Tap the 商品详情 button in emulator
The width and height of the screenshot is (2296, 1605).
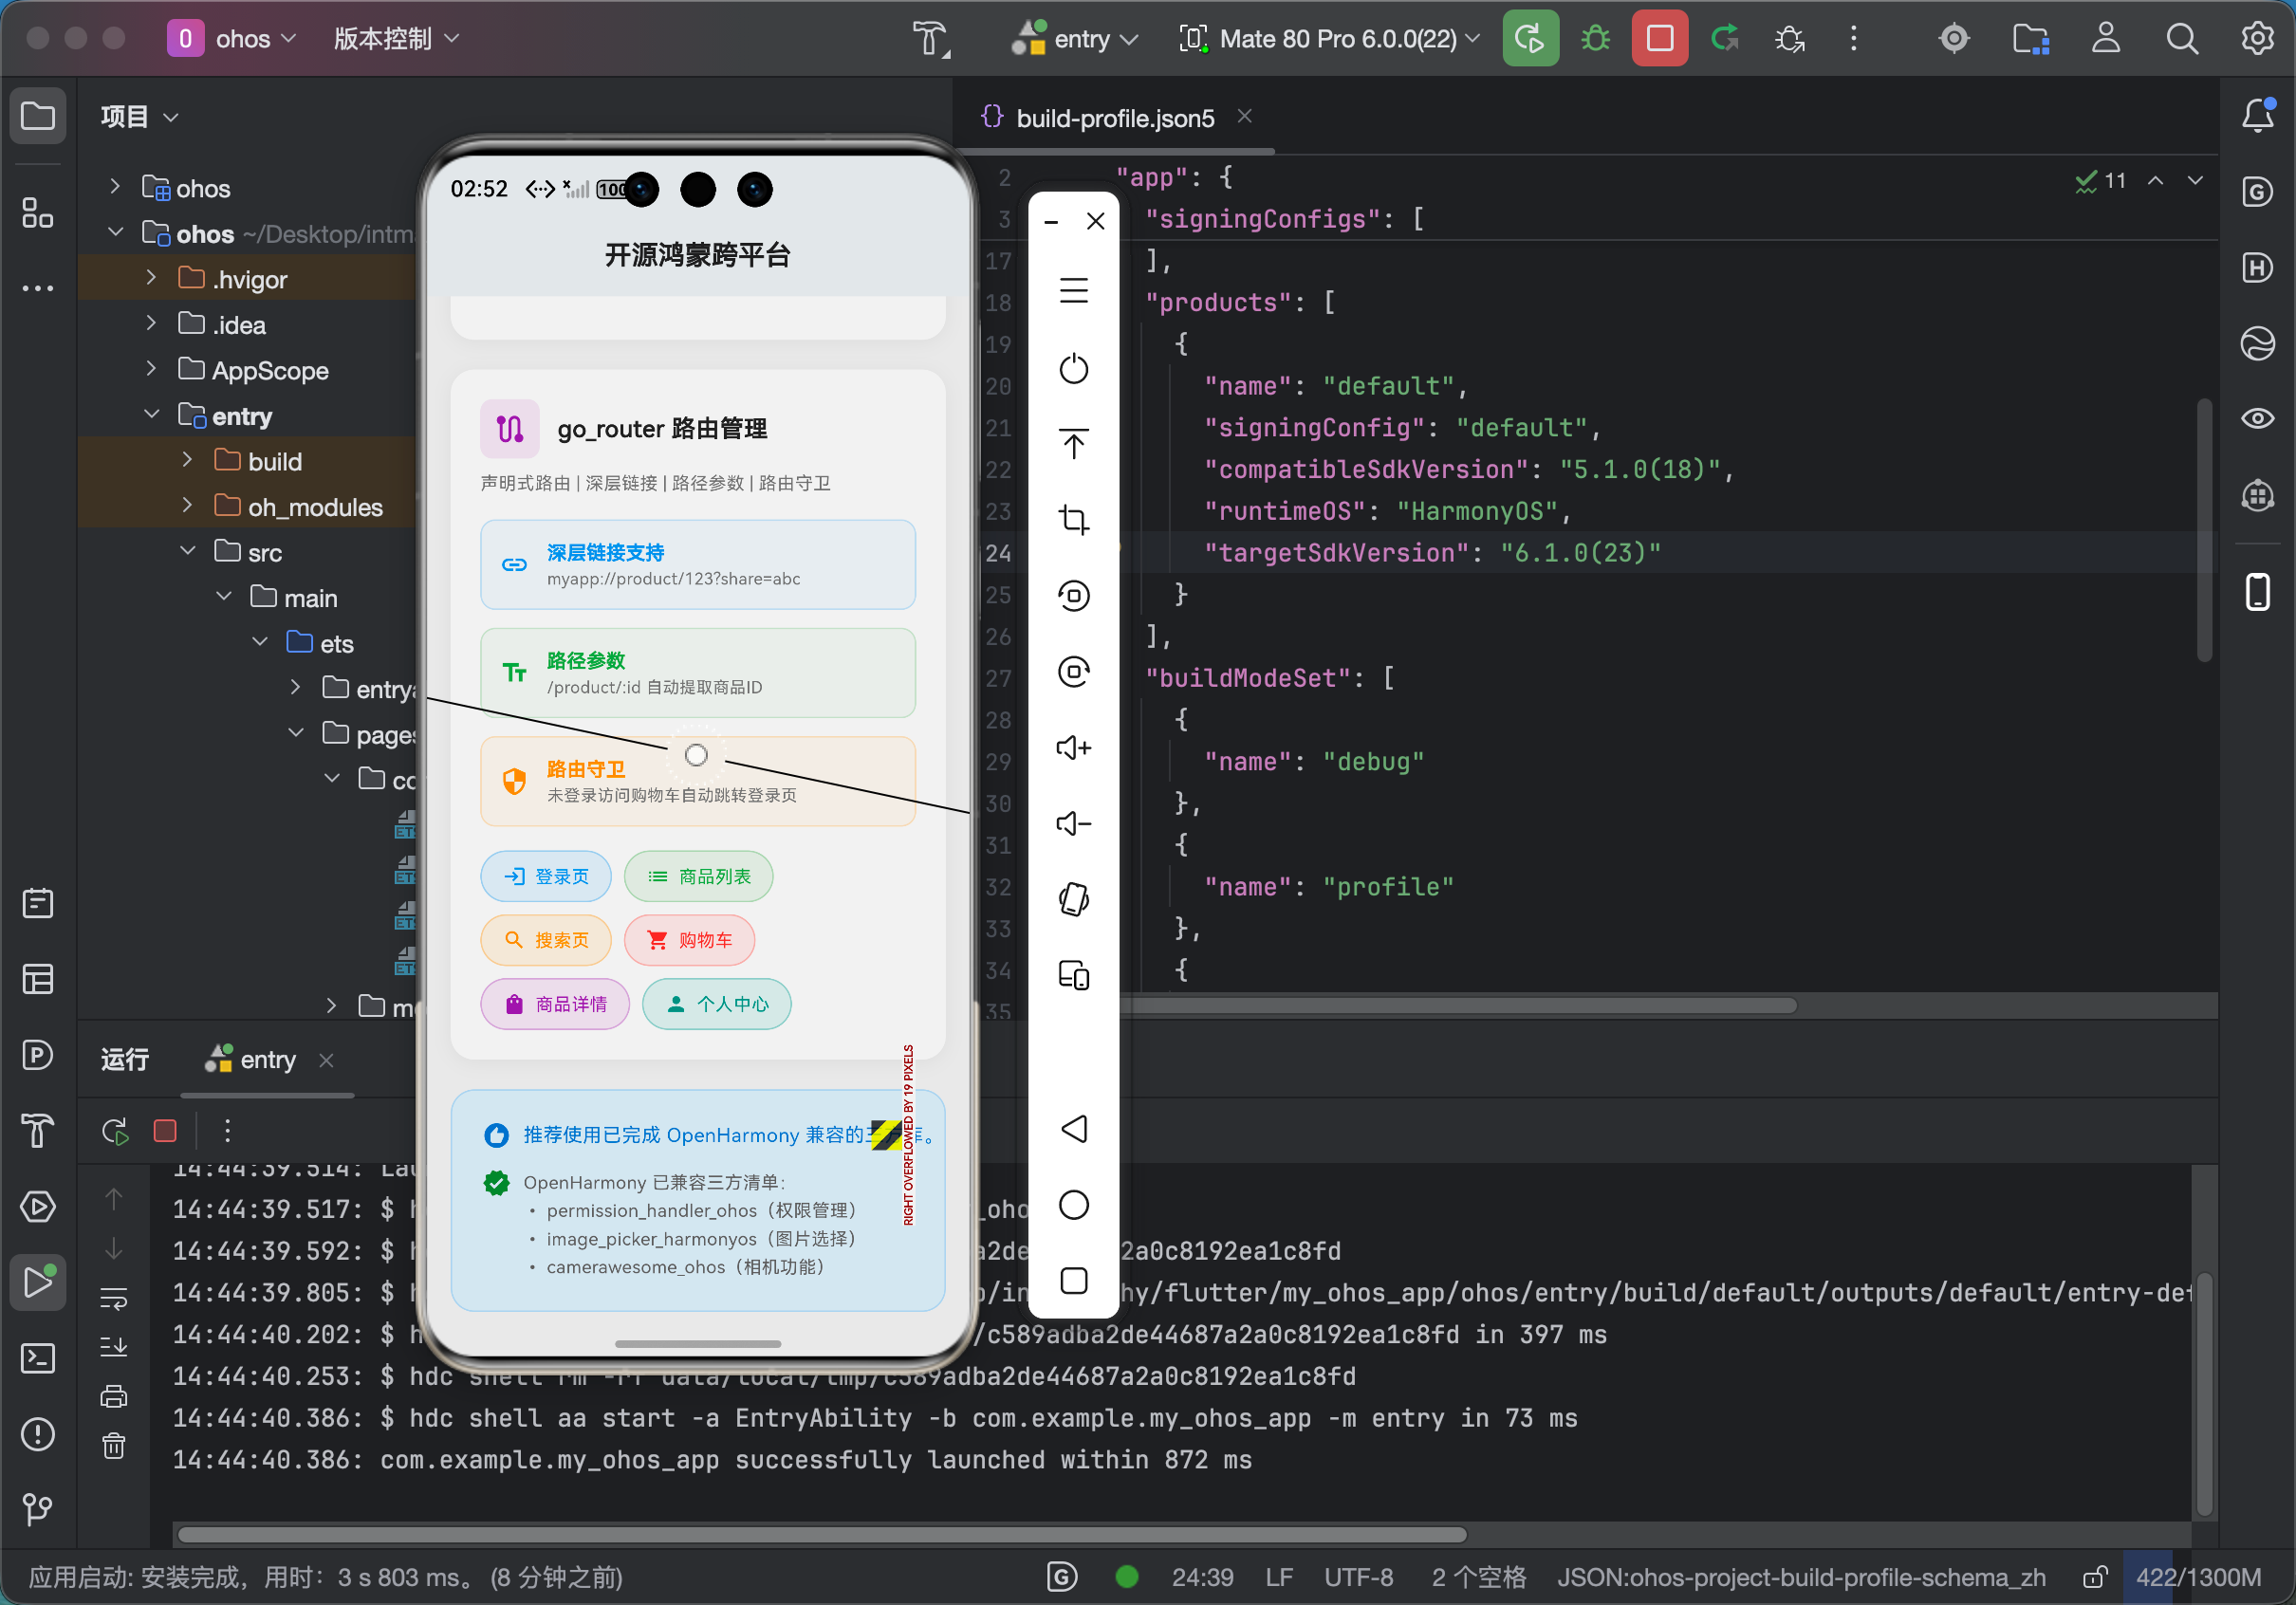pyautogui.click(x=555, y=1004)
